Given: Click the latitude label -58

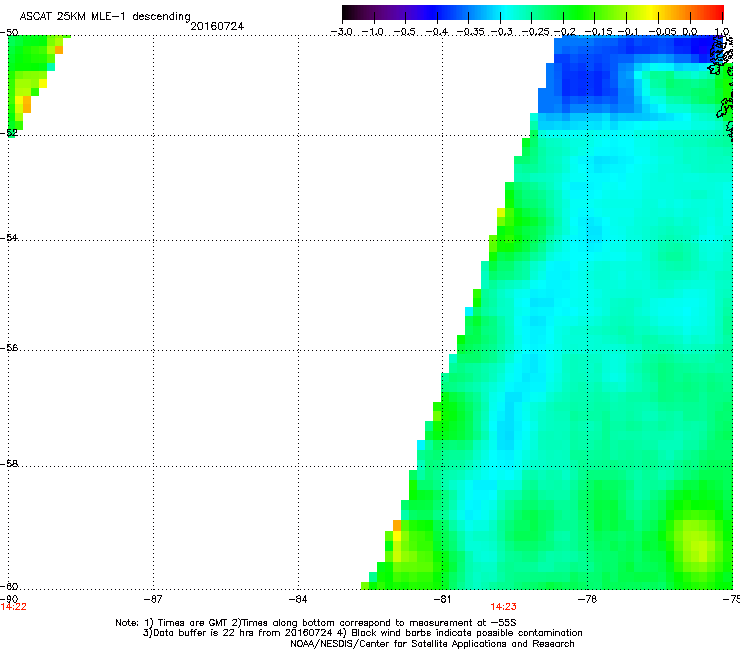Looking at the screenshot, I should pos(9,464).
